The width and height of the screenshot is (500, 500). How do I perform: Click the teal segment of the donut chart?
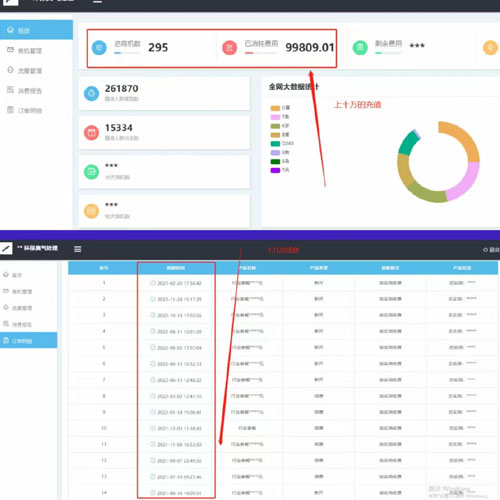pyautogui.click(x=408, y=143)
